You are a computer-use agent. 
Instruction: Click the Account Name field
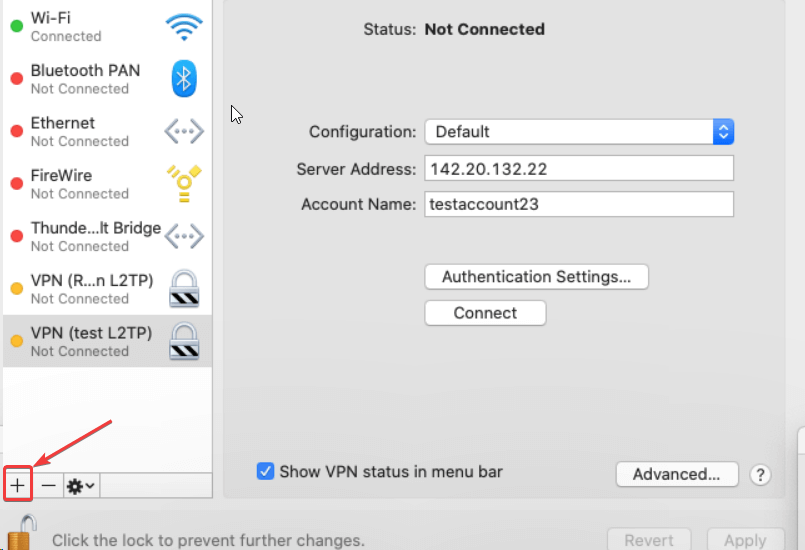click(579, 204)
